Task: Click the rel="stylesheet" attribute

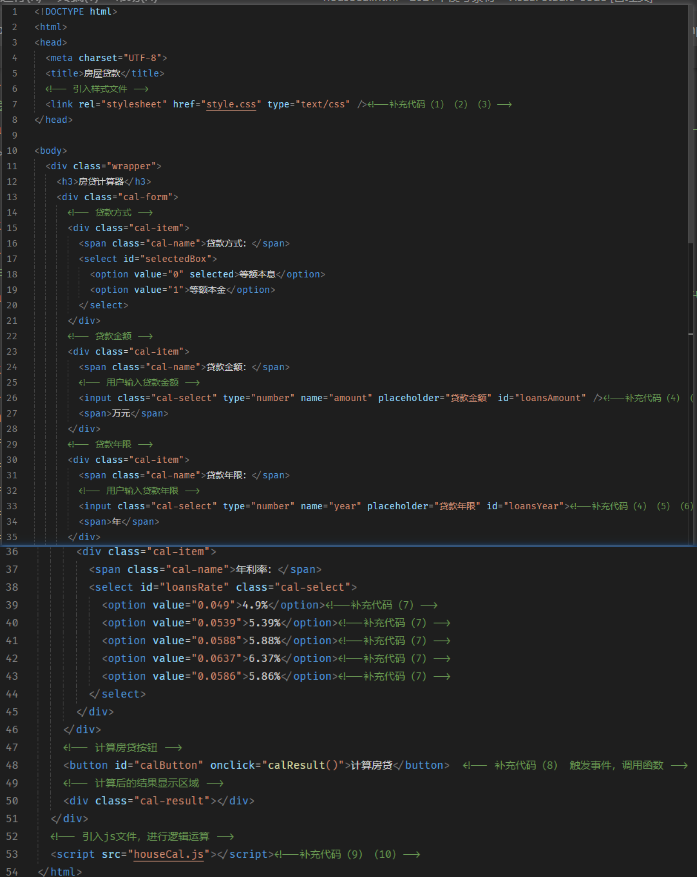Action: (123, 105)
